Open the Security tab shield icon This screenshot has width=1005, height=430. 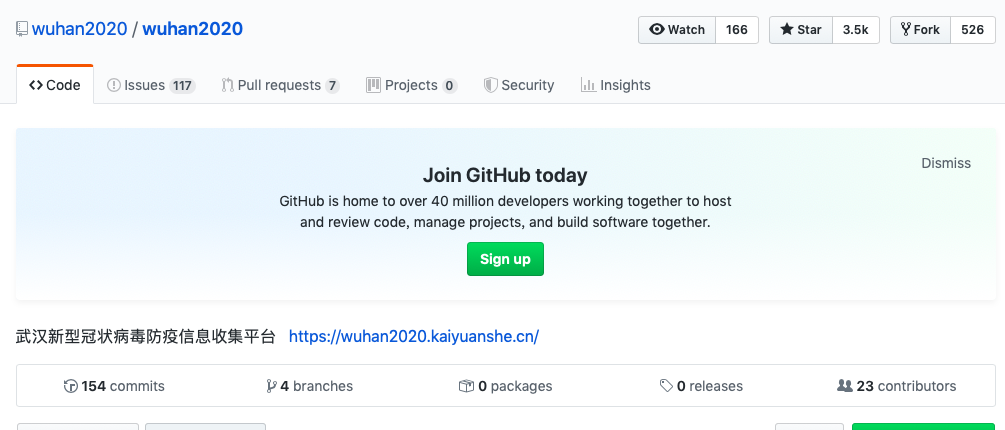point(491,85)
